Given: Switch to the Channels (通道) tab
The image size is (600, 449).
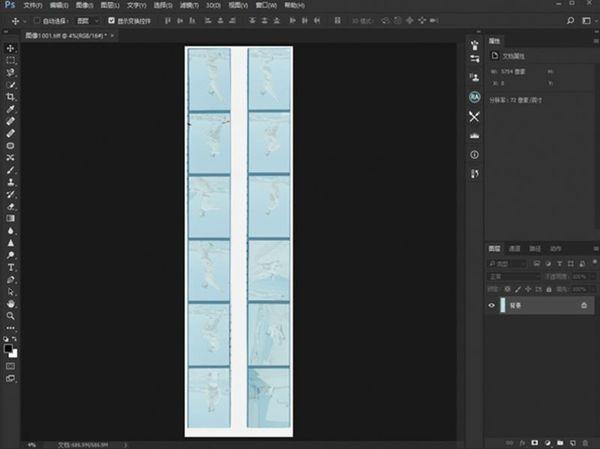Looking at the screenshot, I should [x=514, y=249].
